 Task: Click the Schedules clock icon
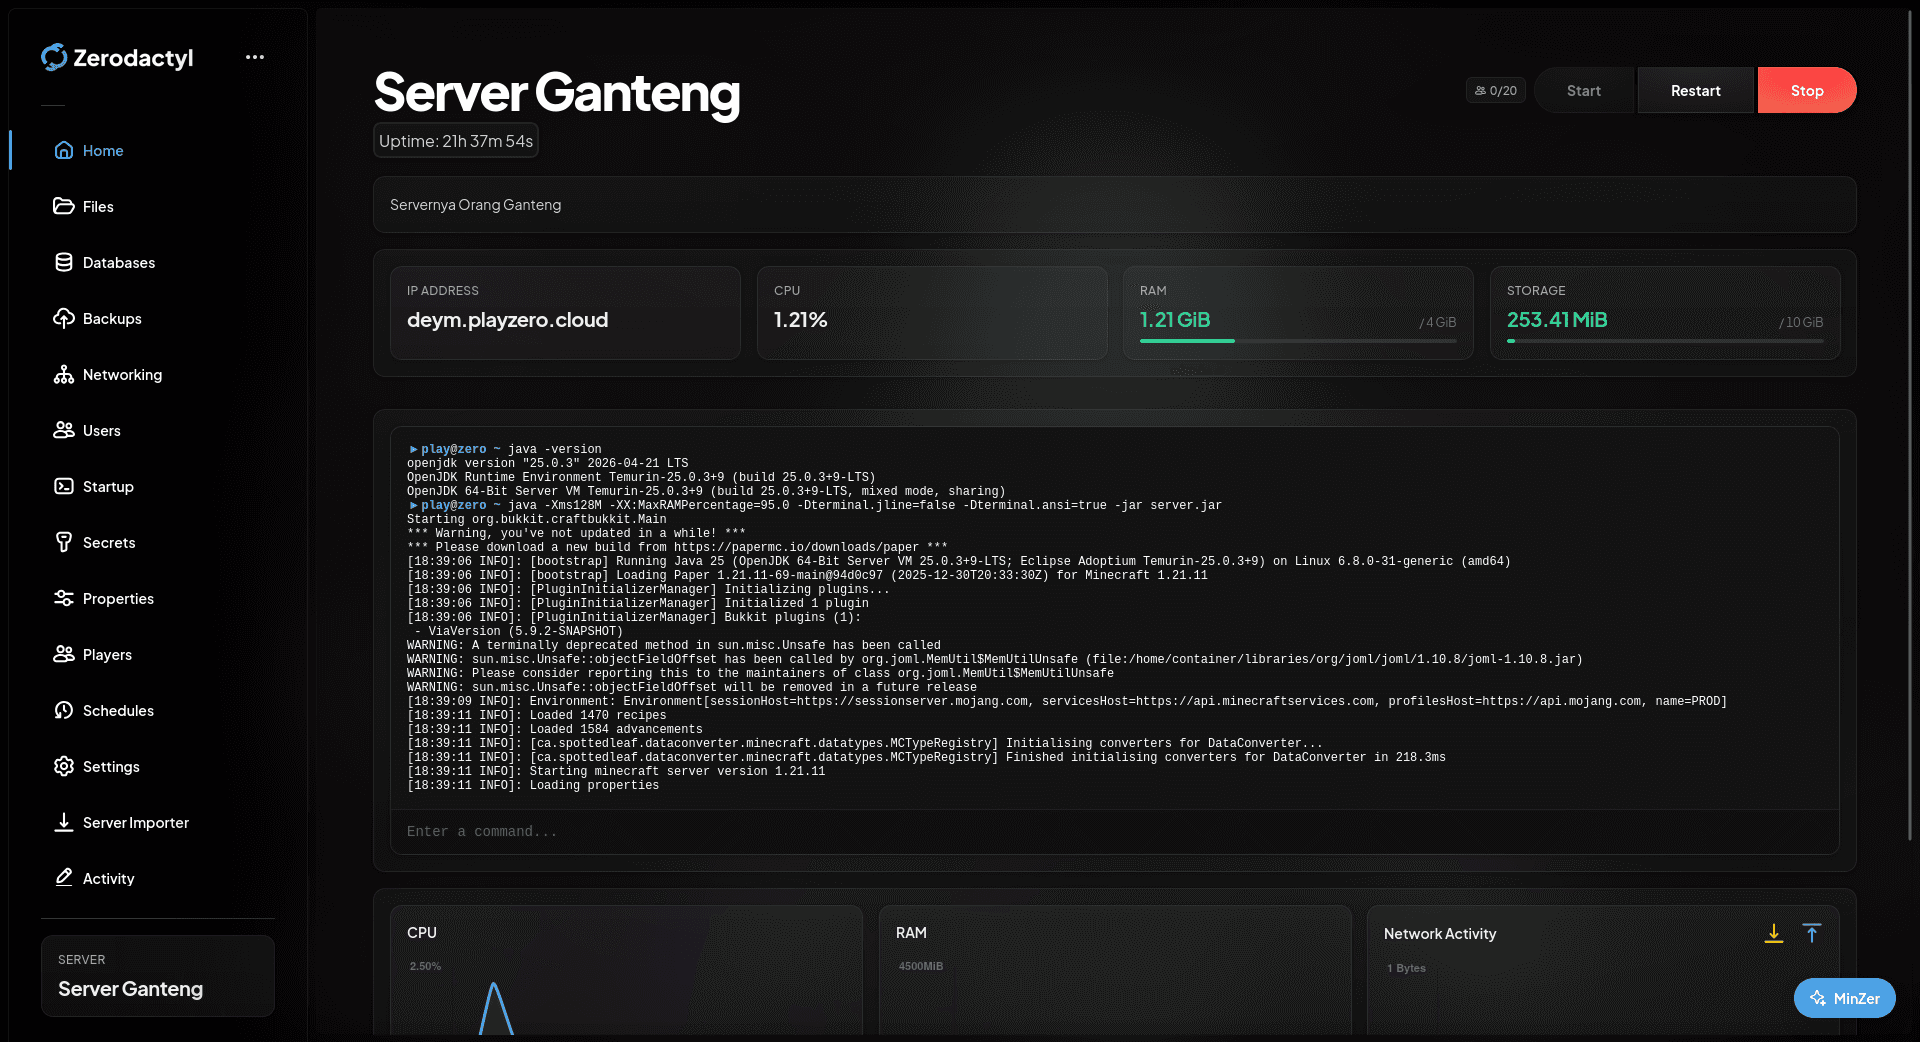point(64,710)
